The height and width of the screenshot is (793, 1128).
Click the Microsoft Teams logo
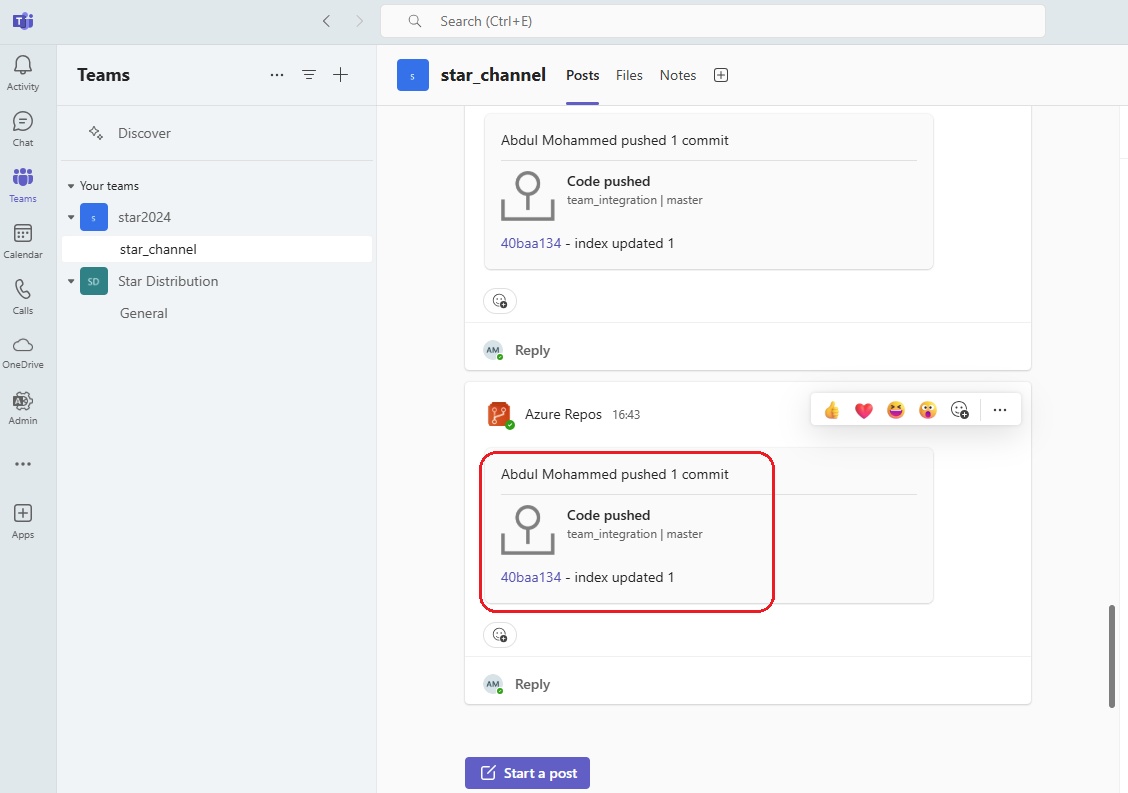click(x=23, y=21)
